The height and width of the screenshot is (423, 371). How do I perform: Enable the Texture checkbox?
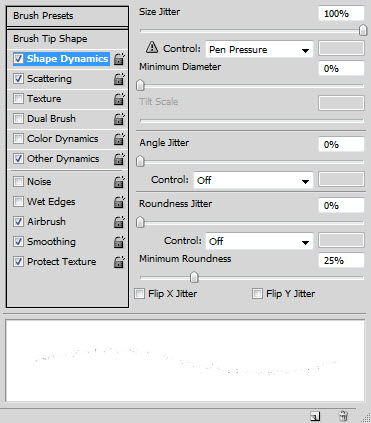point(18,99)
